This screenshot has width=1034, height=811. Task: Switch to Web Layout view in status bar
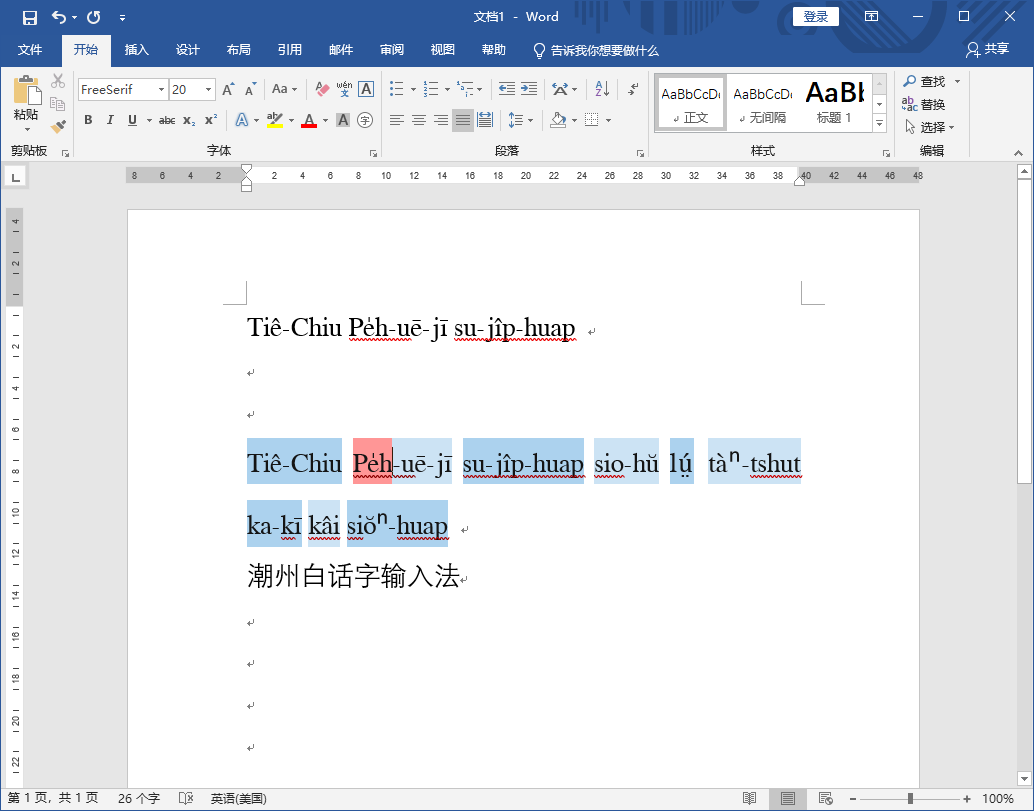826,798
